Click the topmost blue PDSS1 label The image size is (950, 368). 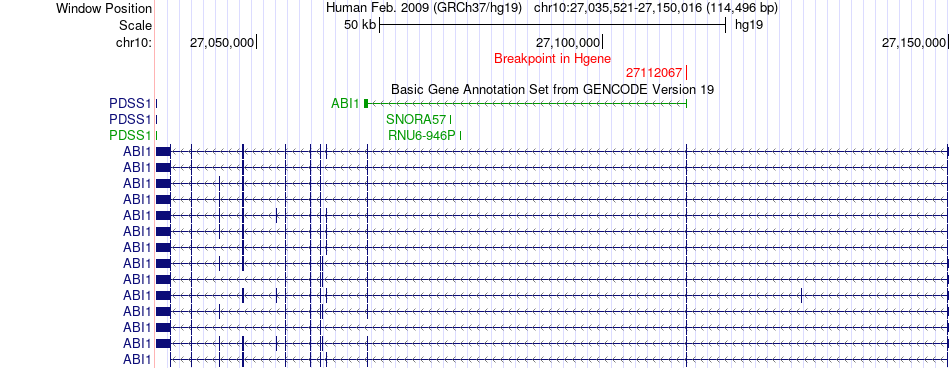point(130,104)
